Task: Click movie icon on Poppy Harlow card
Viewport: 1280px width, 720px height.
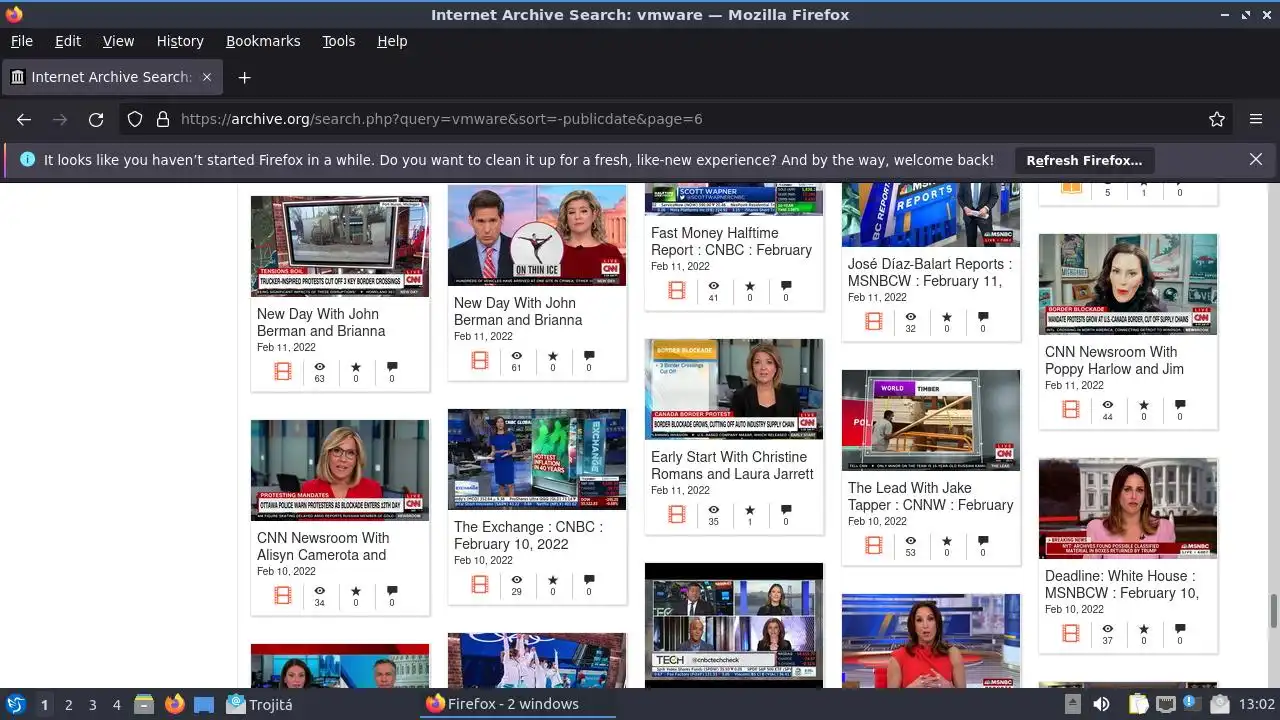Action: [1071, 410]
